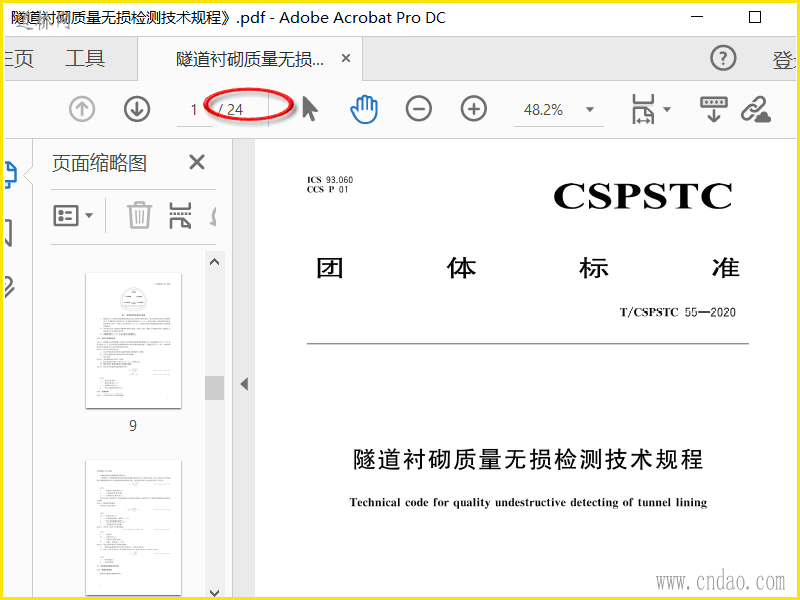Close the 隧道衬砌质量无损... document tab

click(346, 58)
